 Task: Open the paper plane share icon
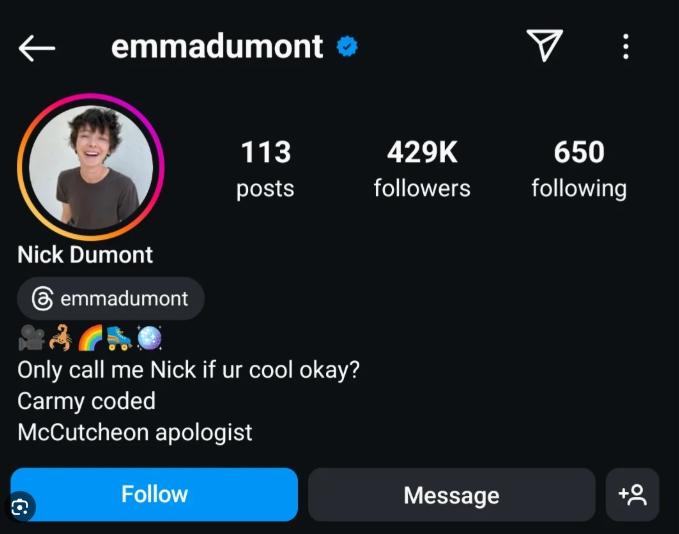click(x=544, y=45)
